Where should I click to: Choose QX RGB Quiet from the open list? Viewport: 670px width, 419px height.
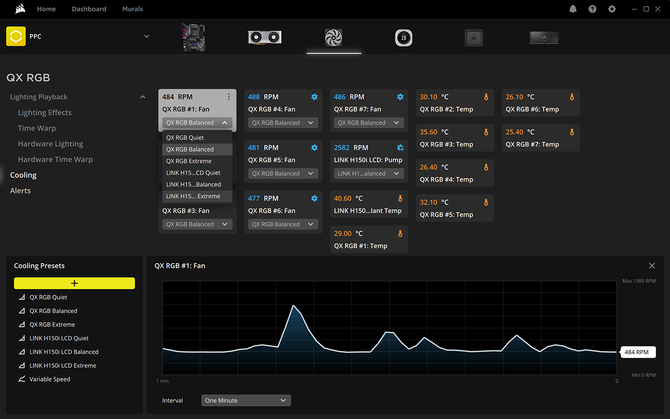point(197,138)
